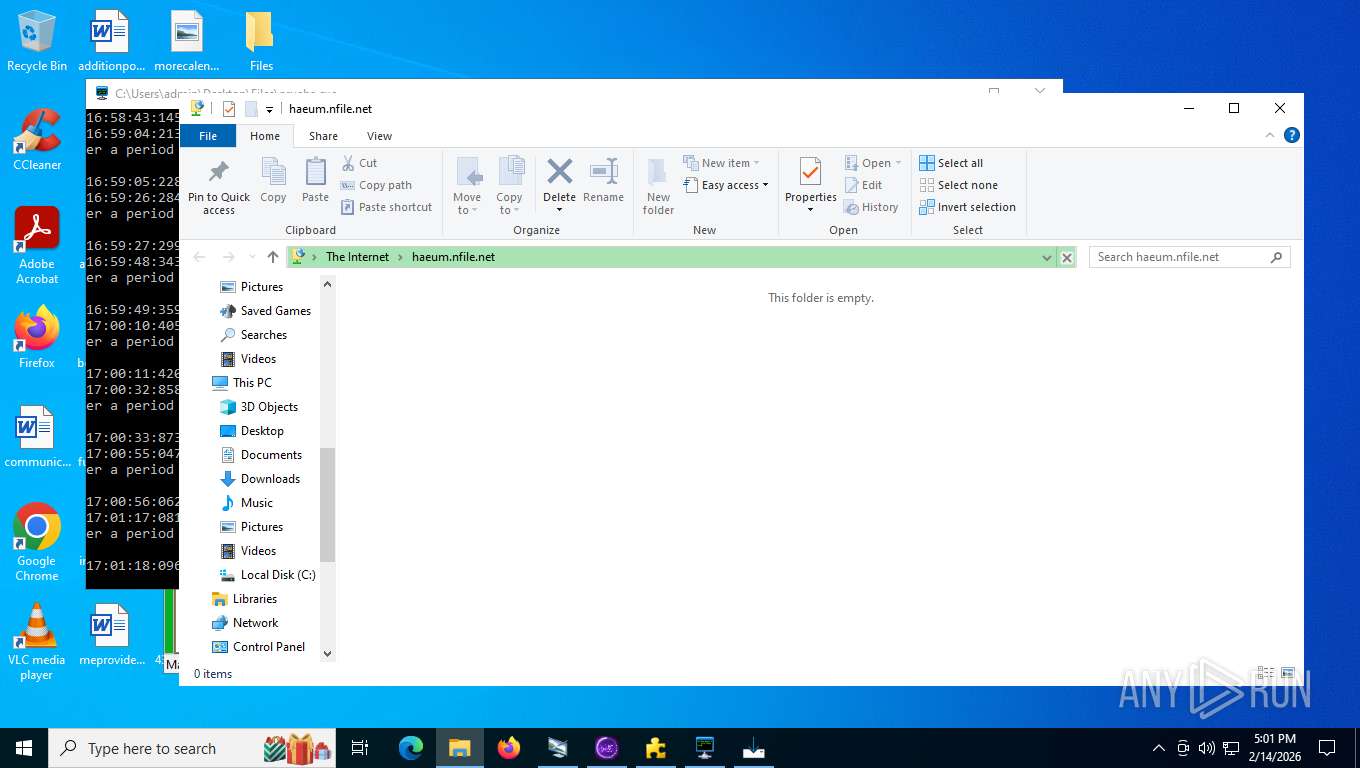
Task: Expand address bar history dropdown
Action: pyautogui.click(x=1047, y=257)
